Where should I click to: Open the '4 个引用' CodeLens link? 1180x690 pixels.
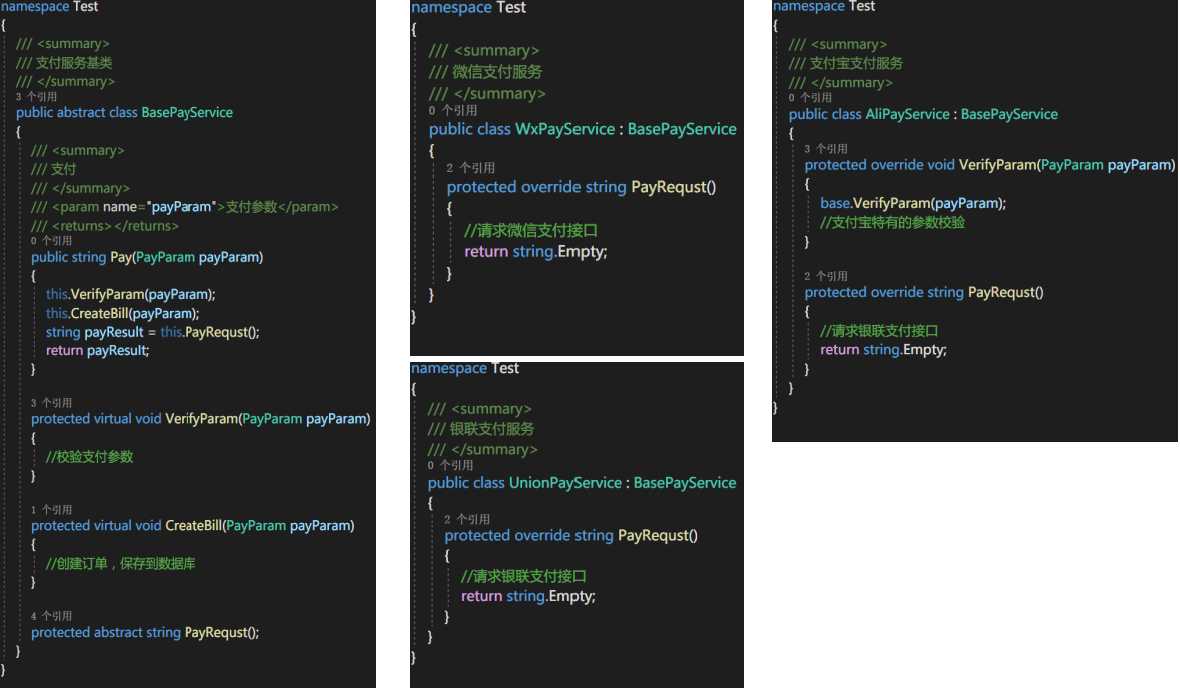51,616
